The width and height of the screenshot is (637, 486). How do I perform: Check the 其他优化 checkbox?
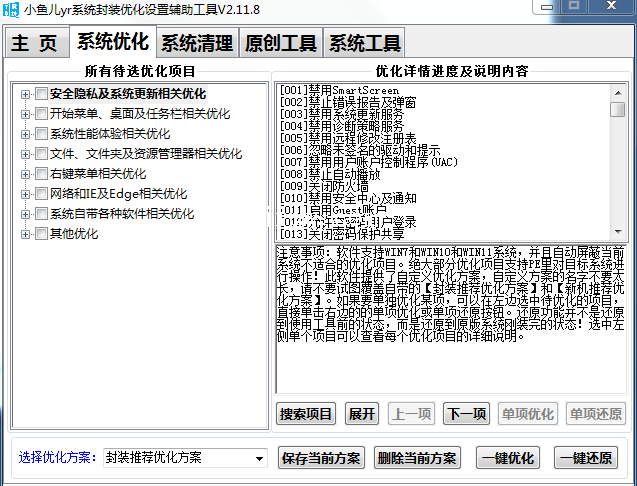click(x=41, y=234)
